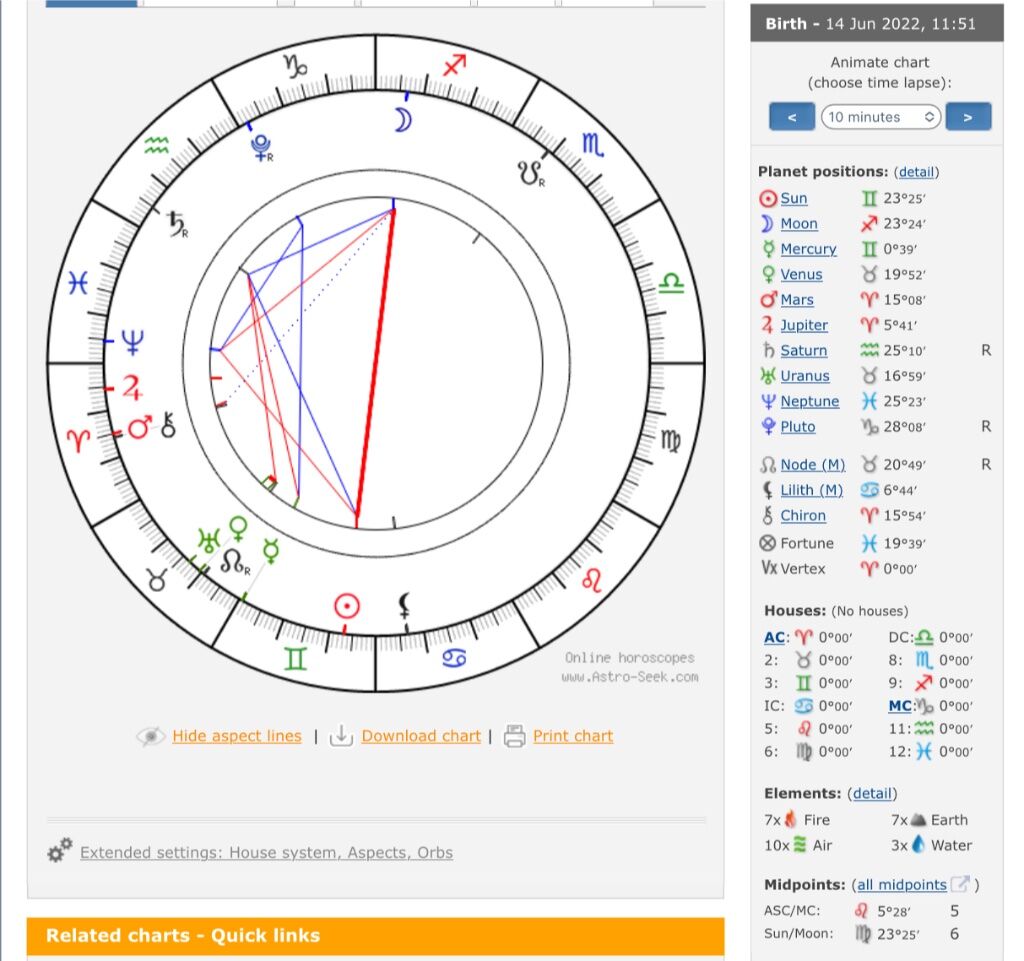Select the Venus glyph in the chart wheel

coord(238,528)
